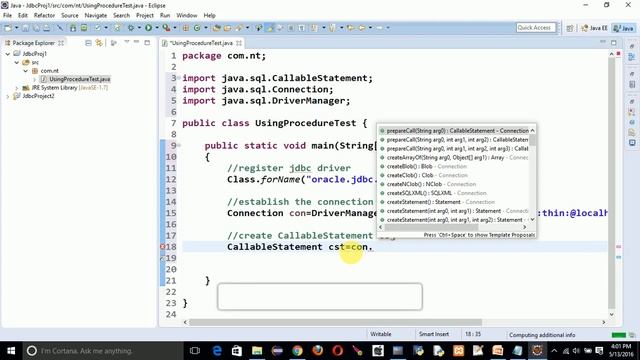Open the File menu
Image resolution: width=640 pixels, height=360 pixels.
(7, 16)
